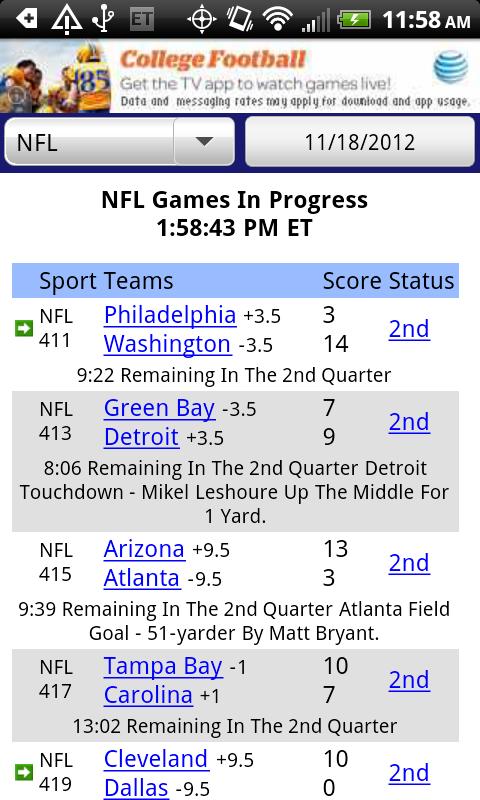Tap 2nd status link for Detroit game
The height and width of the screenshot is (800, 480).
point(409,422)
